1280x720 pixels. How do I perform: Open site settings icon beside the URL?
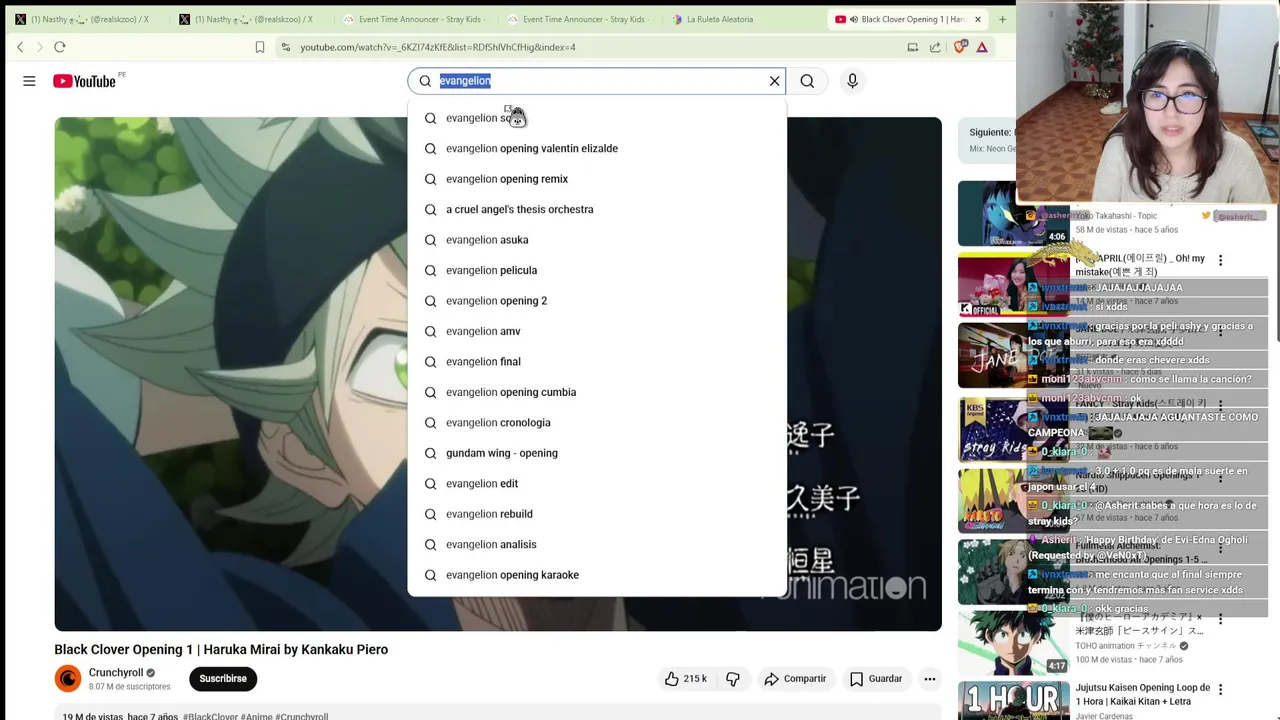point(286,47)
